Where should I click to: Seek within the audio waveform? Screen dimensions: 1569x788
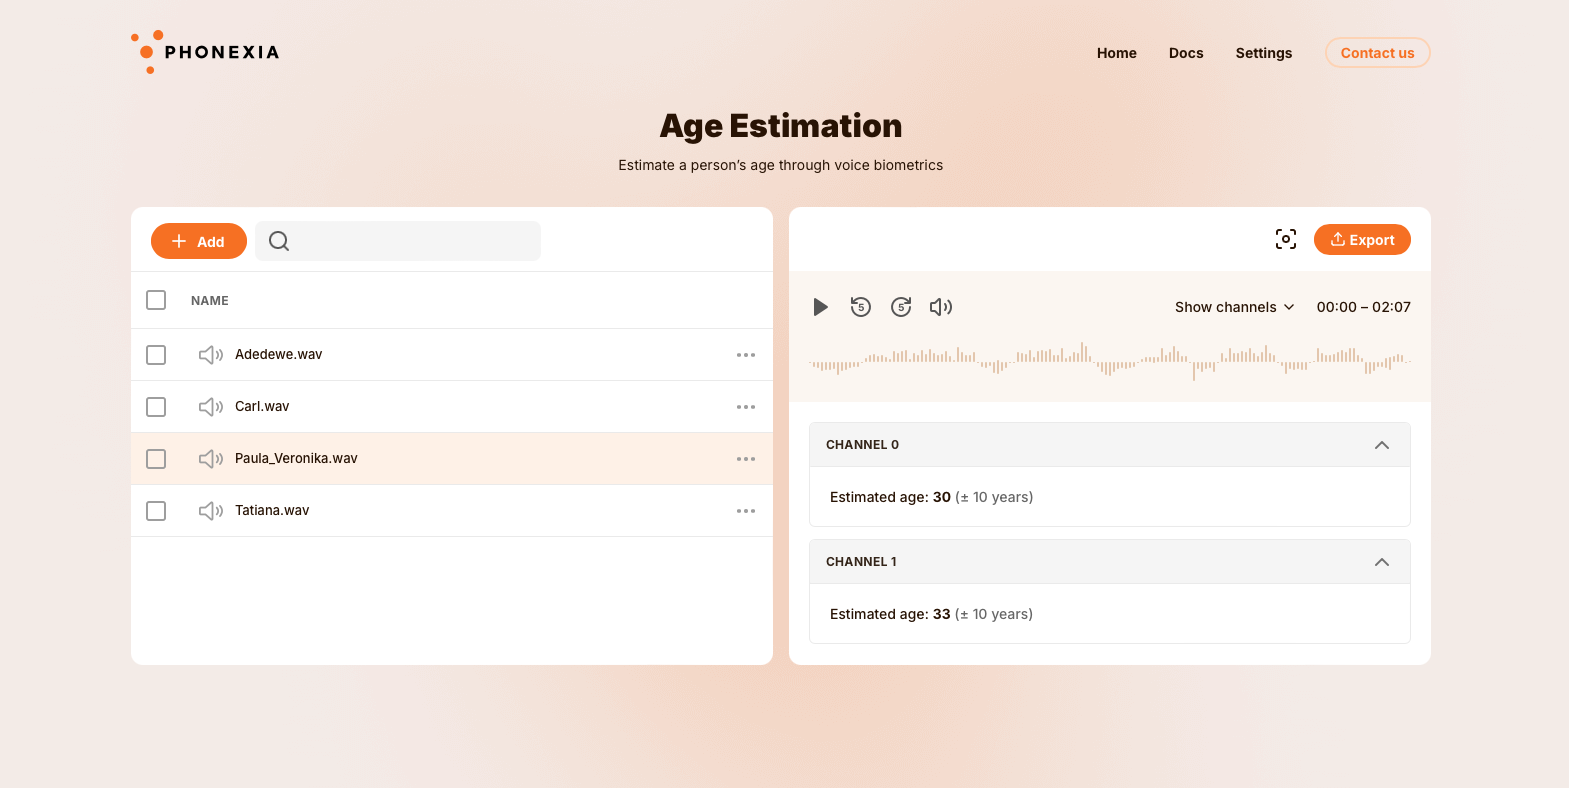coord(1110,360)
